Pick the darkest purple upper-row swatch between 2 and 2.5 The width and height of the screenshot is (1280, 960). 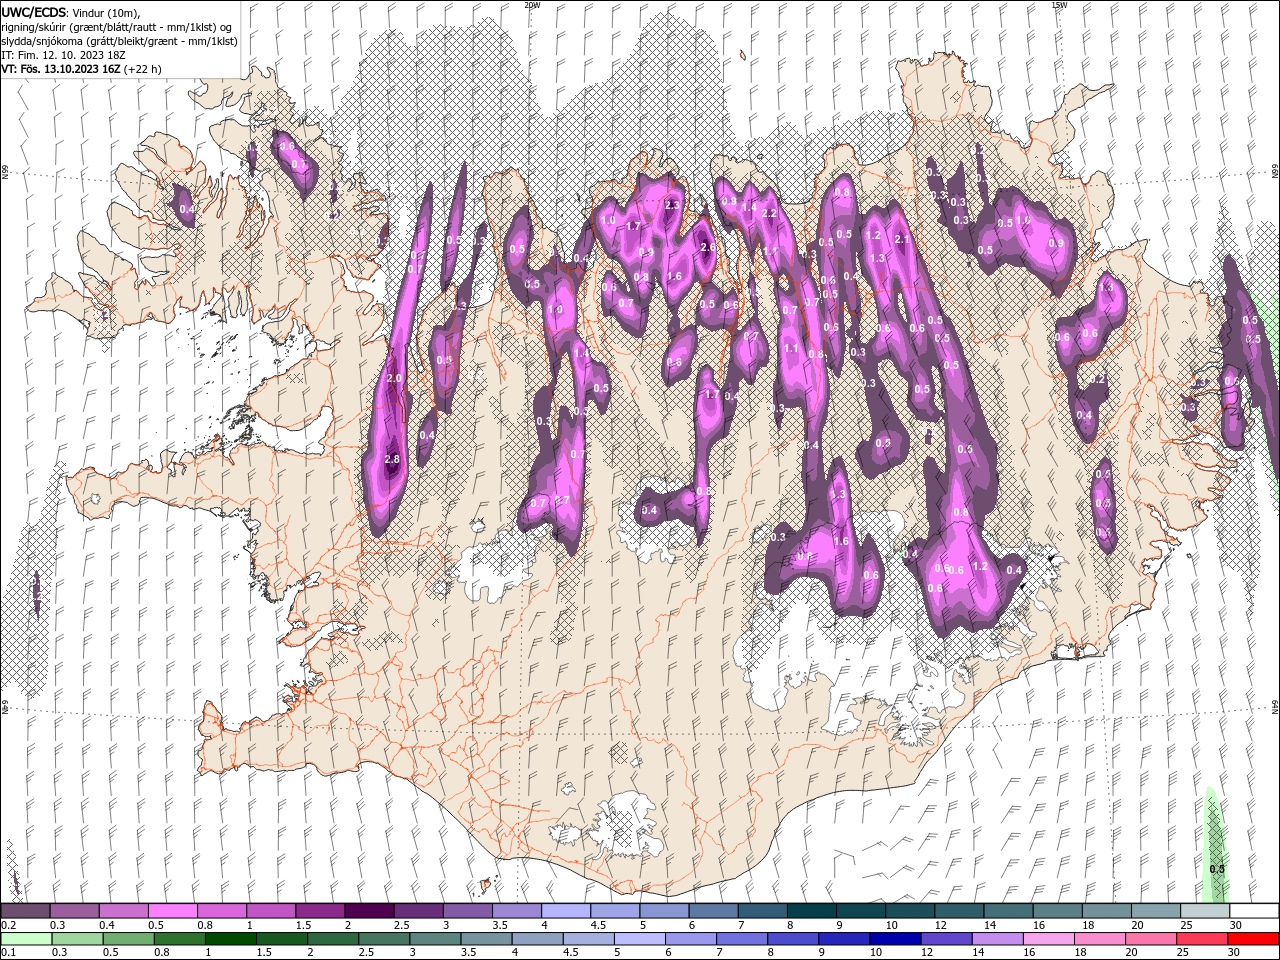tap(369, 910)
